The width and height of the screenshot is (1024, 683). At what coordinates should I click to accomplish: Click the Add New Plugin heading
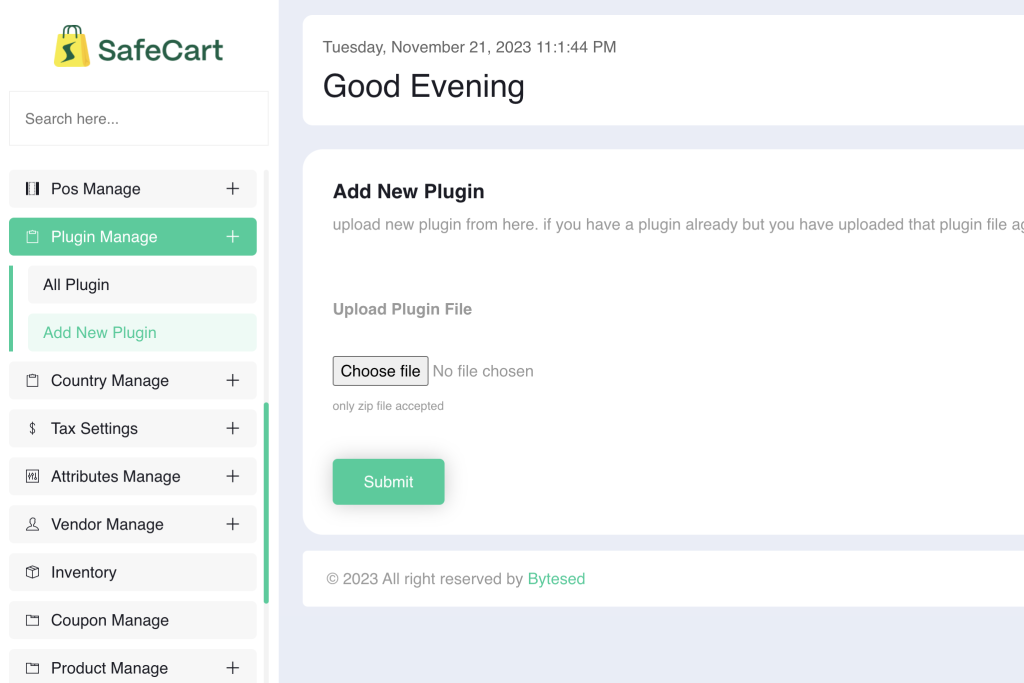tap(409, 191)
